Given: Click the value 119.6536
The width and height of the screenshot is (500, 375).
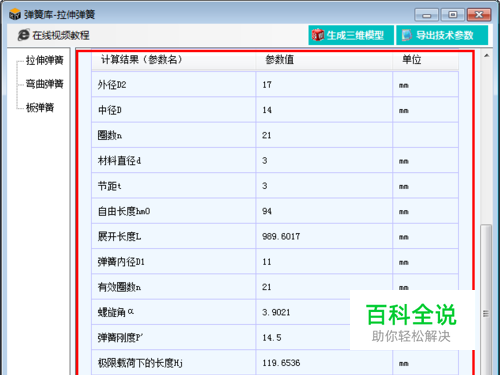Looking at the screenshot, I should point(281,363).
